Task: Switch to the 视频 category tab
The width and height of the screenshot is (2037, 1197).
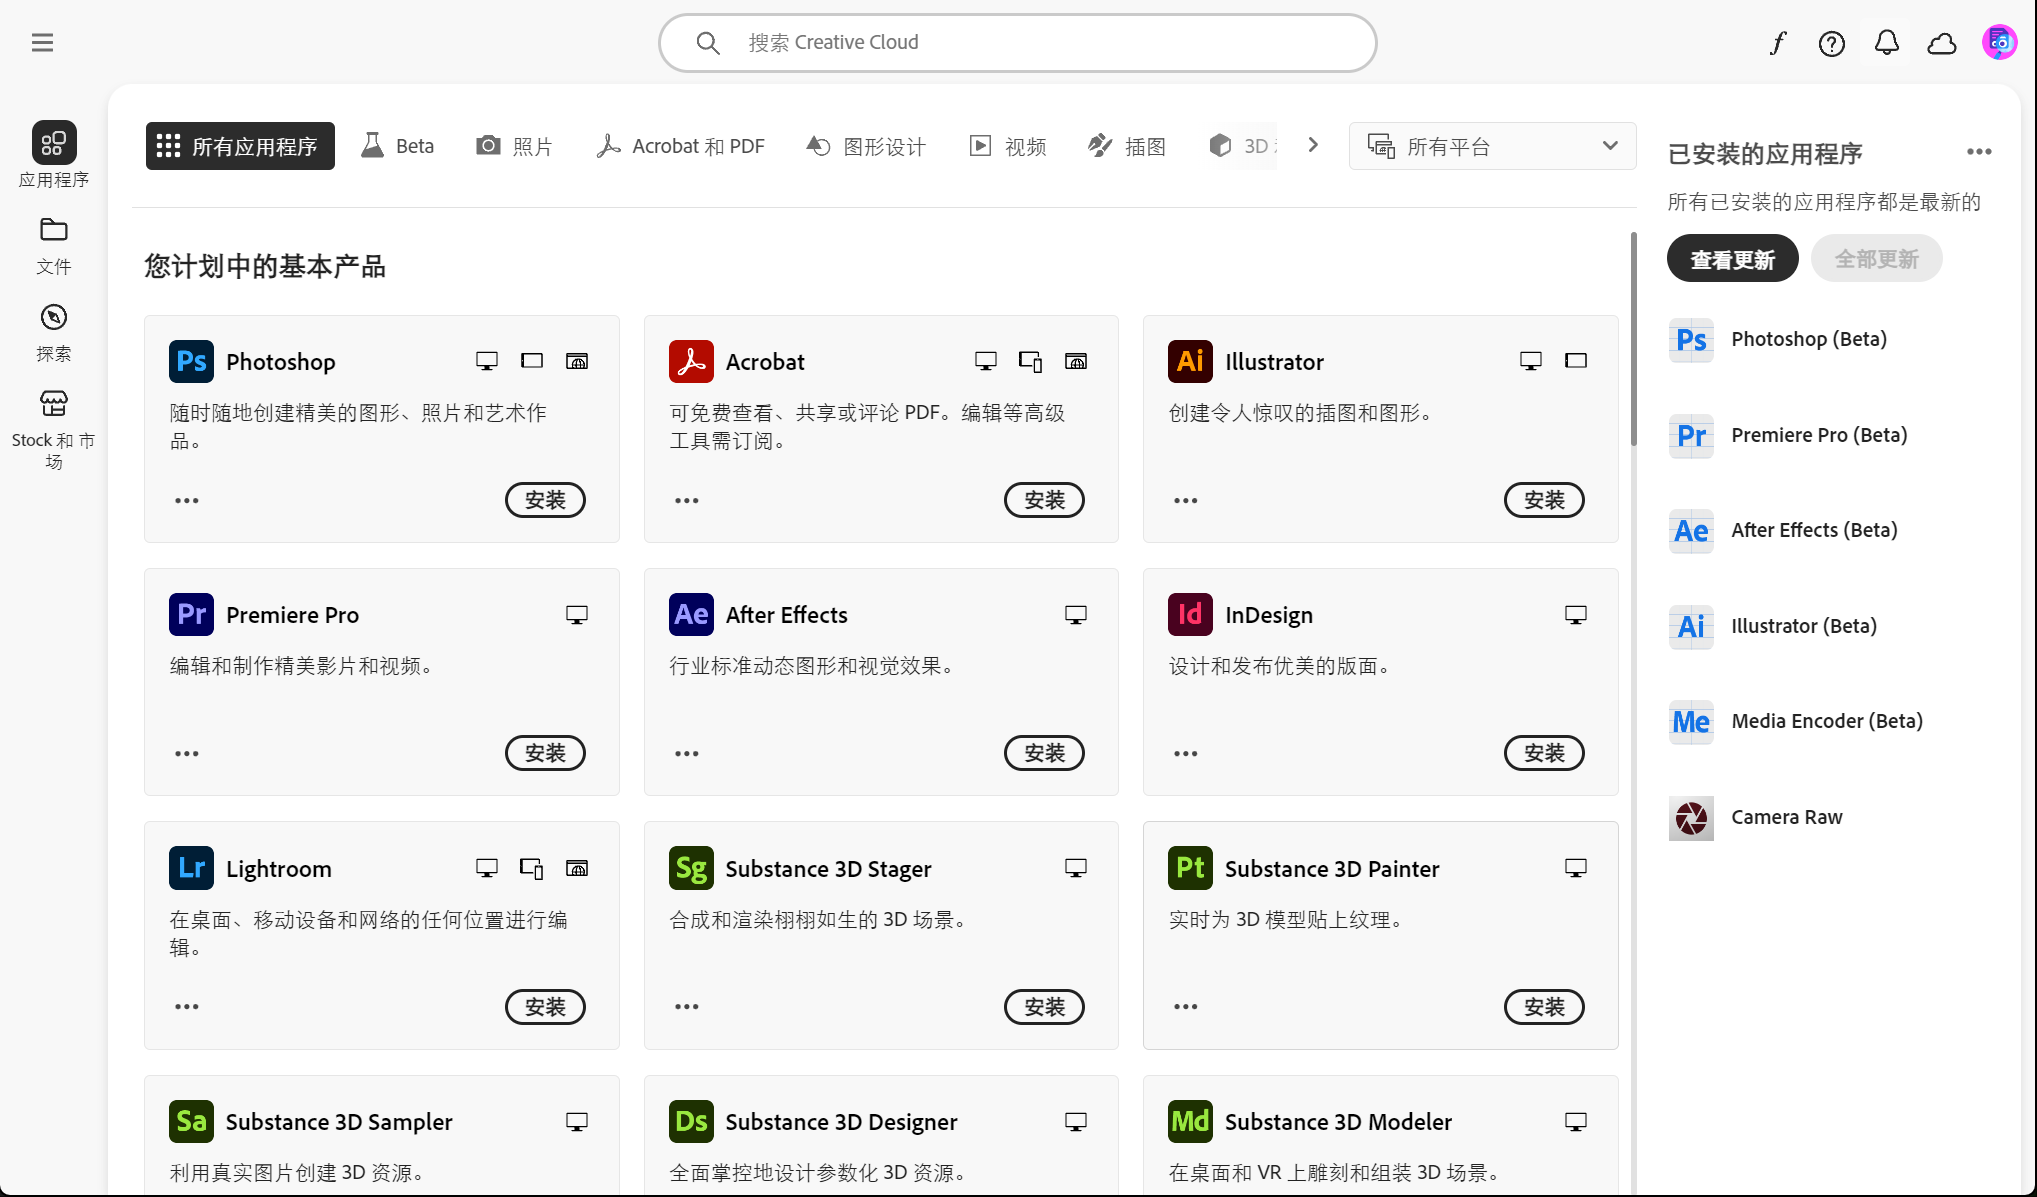Action: (x=1007, y=145)
